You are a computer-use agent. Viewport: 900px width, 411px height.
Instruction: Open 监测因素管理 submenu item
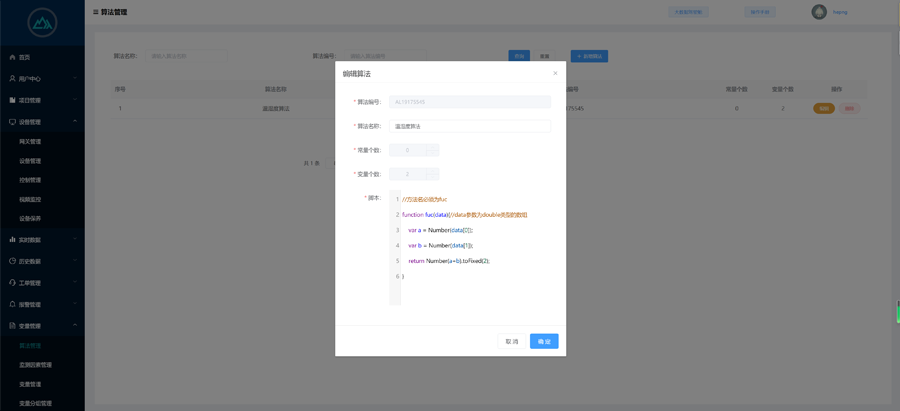[x=35, y=365]
